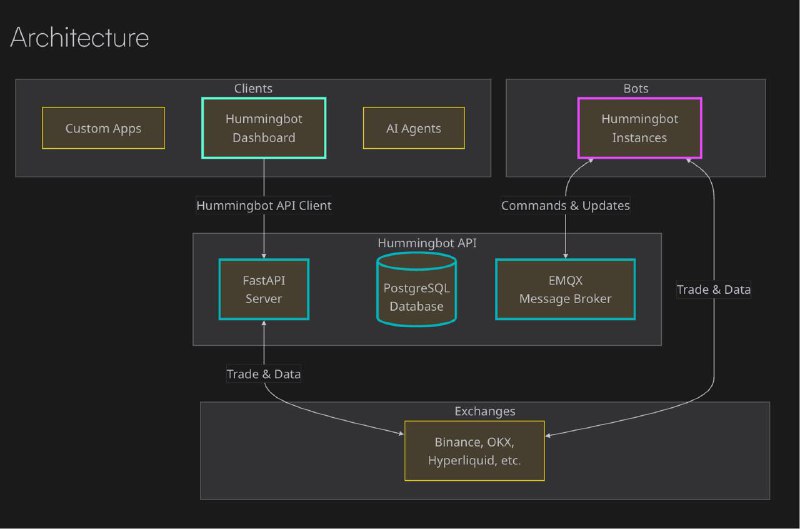Click Trade & Data label below FastAPI Server
Image resolution: width=800 pixels, height=529 pixels.
pyautogui.click(x=264, y=373)
